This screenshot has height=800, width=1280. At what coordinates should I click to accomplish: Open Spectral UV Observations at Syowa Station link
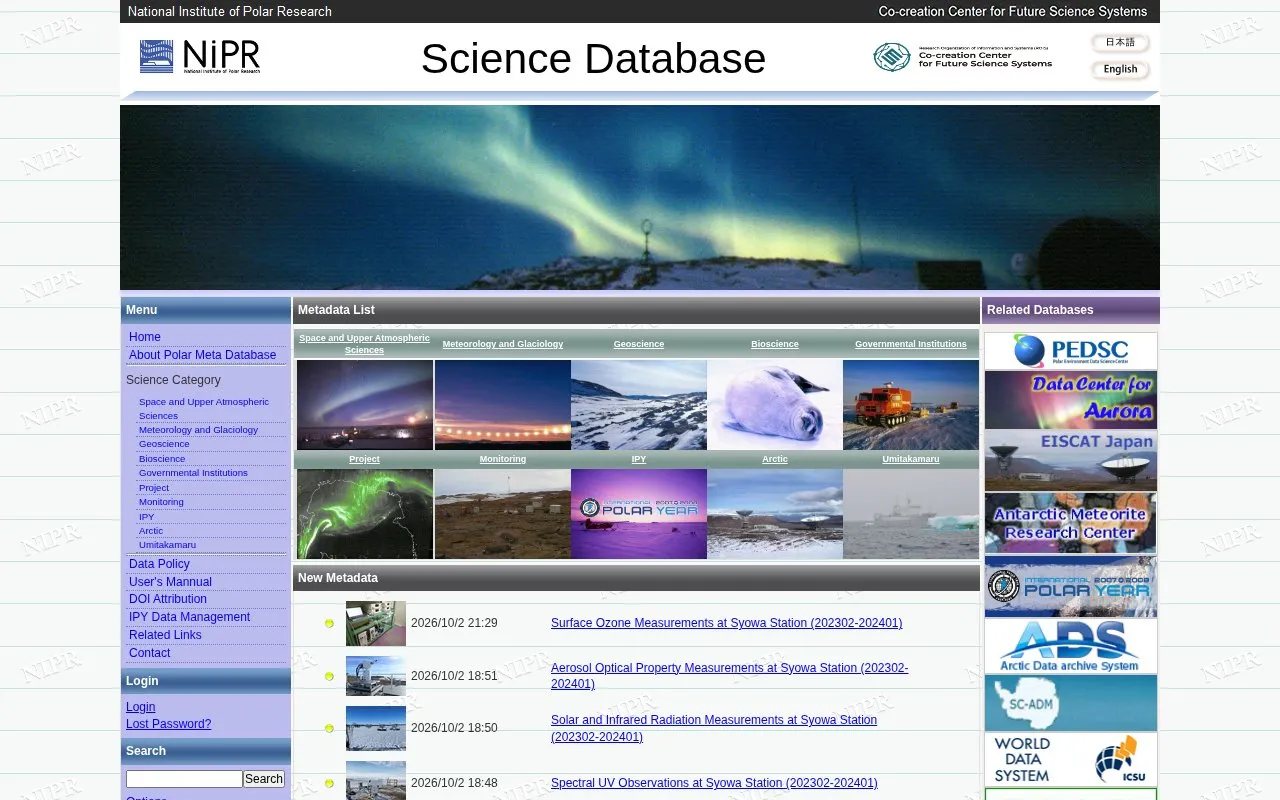point(714,783)
